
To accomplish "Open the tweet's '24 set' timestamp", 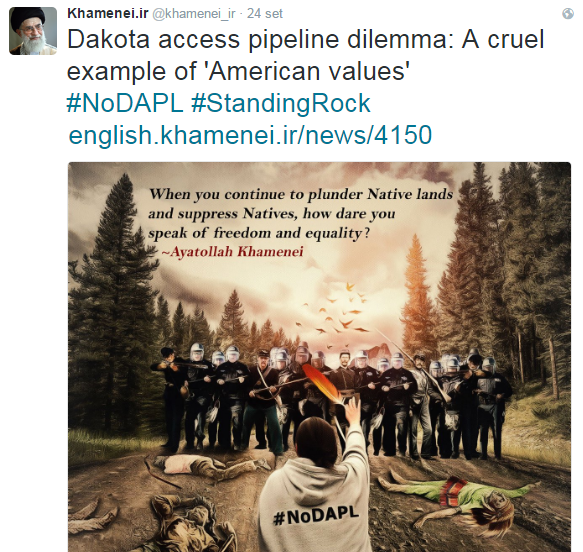I will [265, 14].
